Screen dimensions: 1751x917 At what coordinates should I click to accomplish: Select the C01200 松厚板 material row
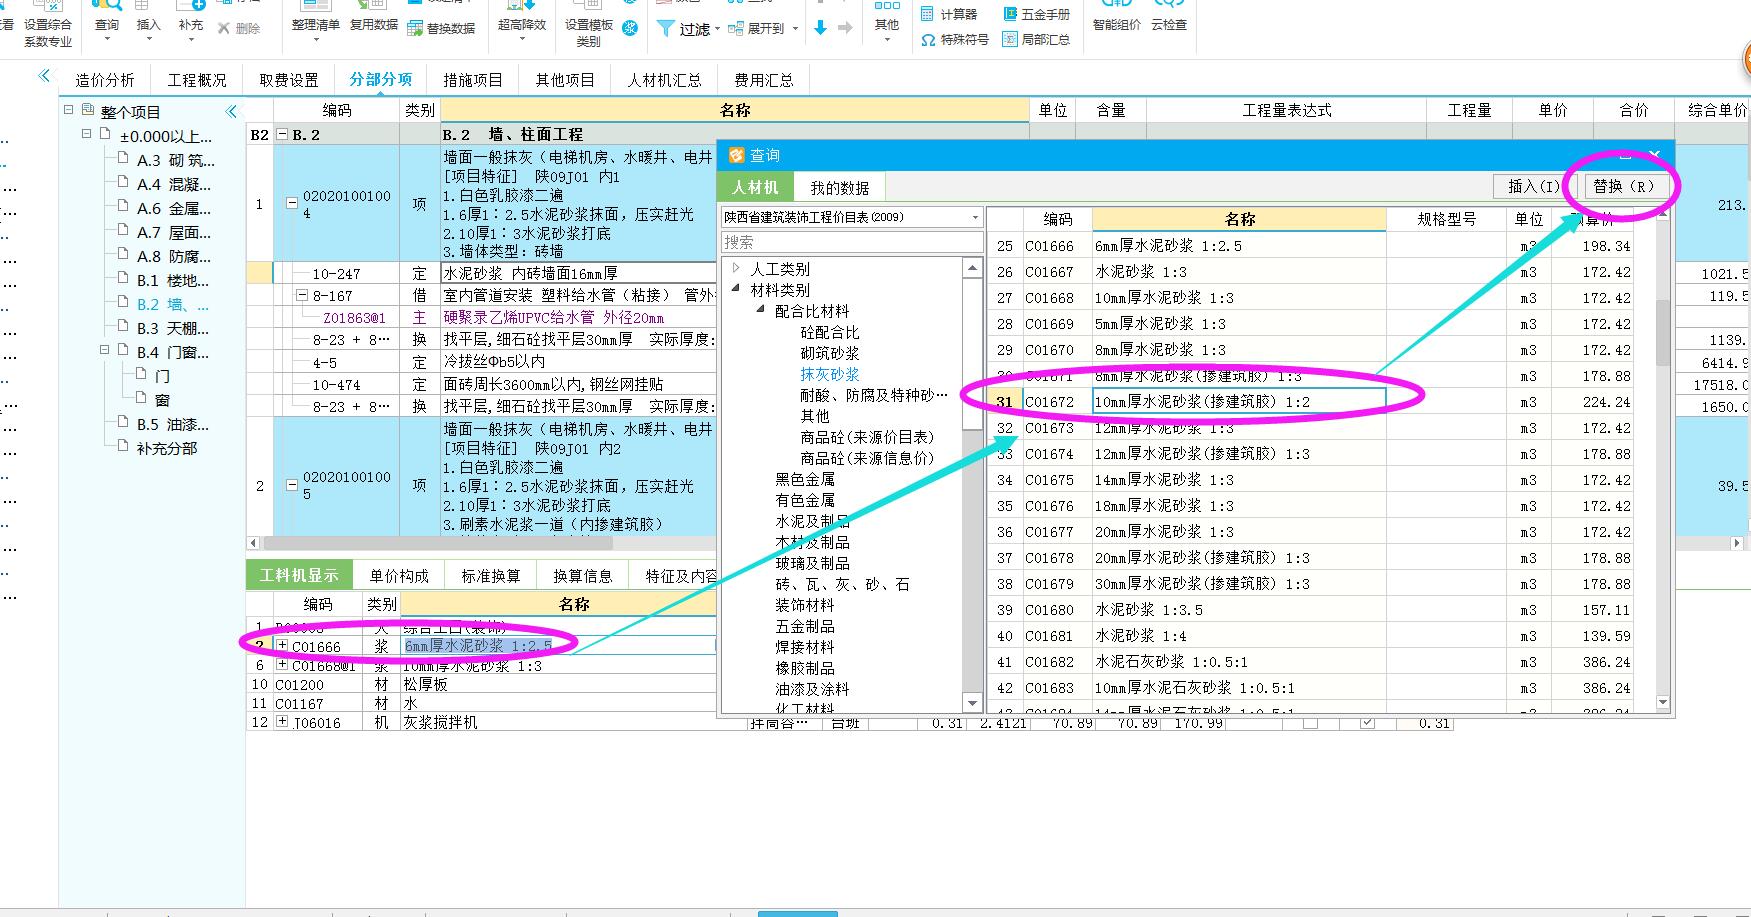482,685
